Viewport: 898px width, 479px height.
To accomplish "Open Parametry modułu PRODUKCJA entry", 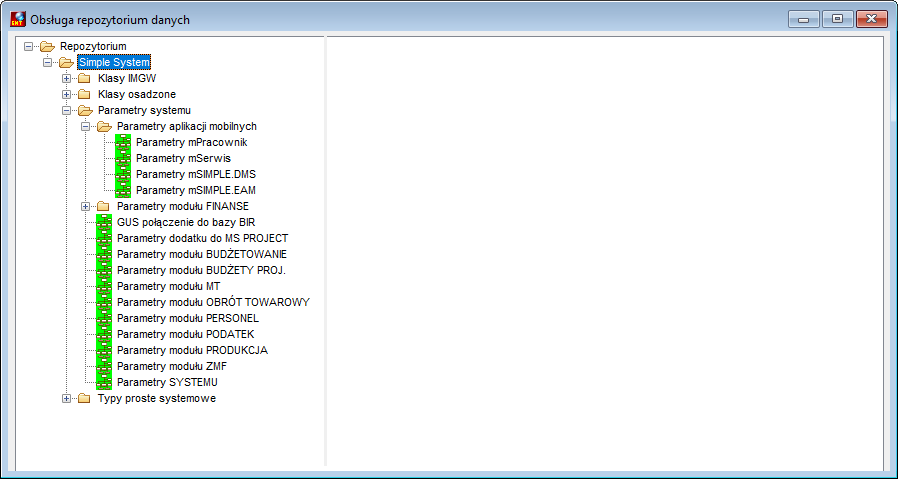I will 192,351.
